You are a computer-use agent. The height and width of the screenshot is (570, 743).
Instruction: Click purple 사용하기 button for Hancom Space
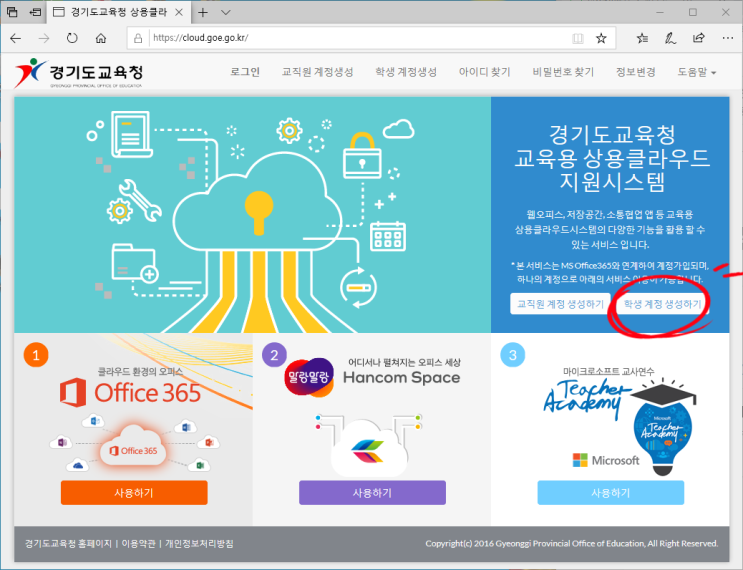[372, 493]
